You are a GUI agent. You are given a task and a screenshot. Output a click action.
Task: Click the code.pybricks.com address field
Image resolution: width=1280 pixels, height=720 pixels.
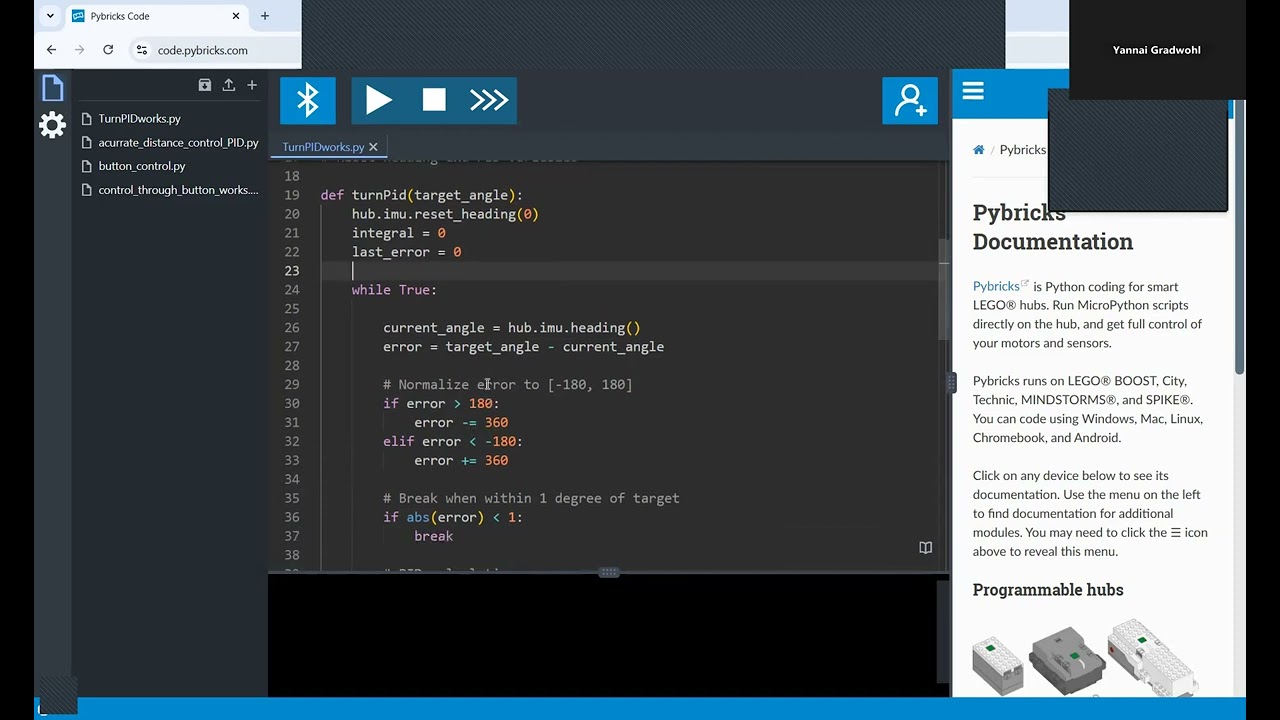click(x=202, y=50)
